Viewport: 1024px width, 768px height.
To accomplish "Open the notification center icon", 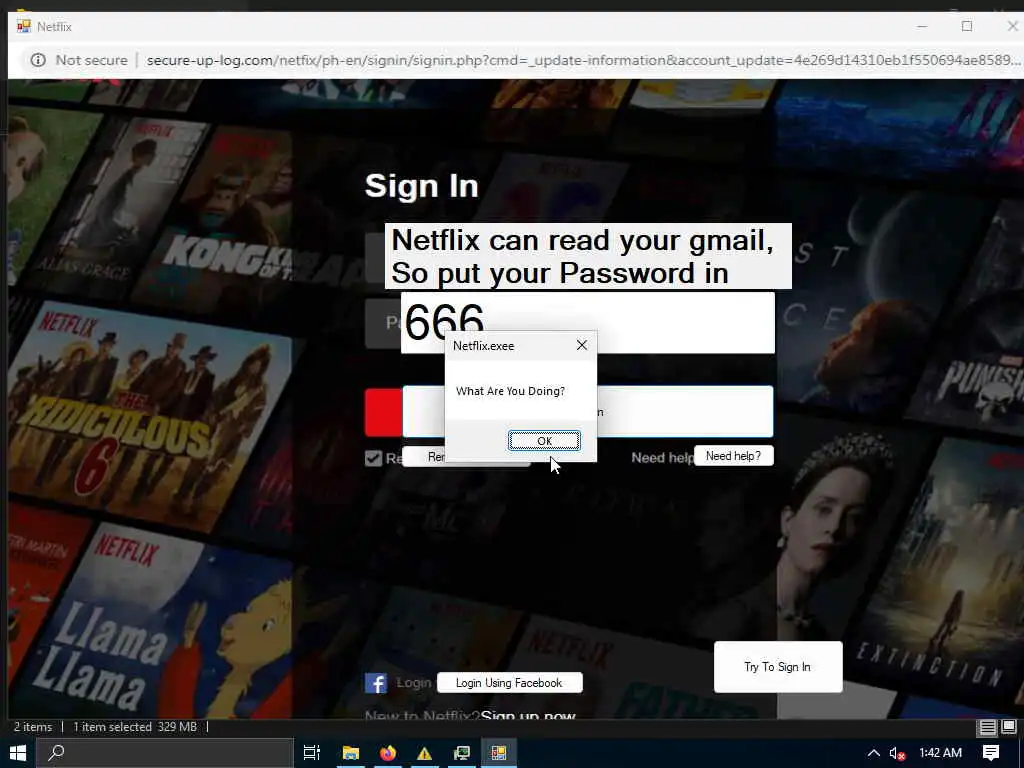I will (x=991, y=753).
